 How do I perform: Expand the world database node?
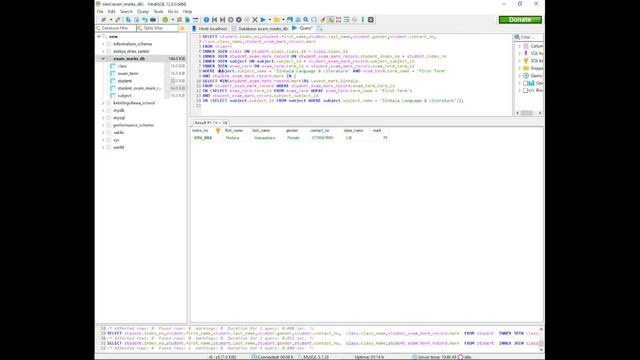103,147
